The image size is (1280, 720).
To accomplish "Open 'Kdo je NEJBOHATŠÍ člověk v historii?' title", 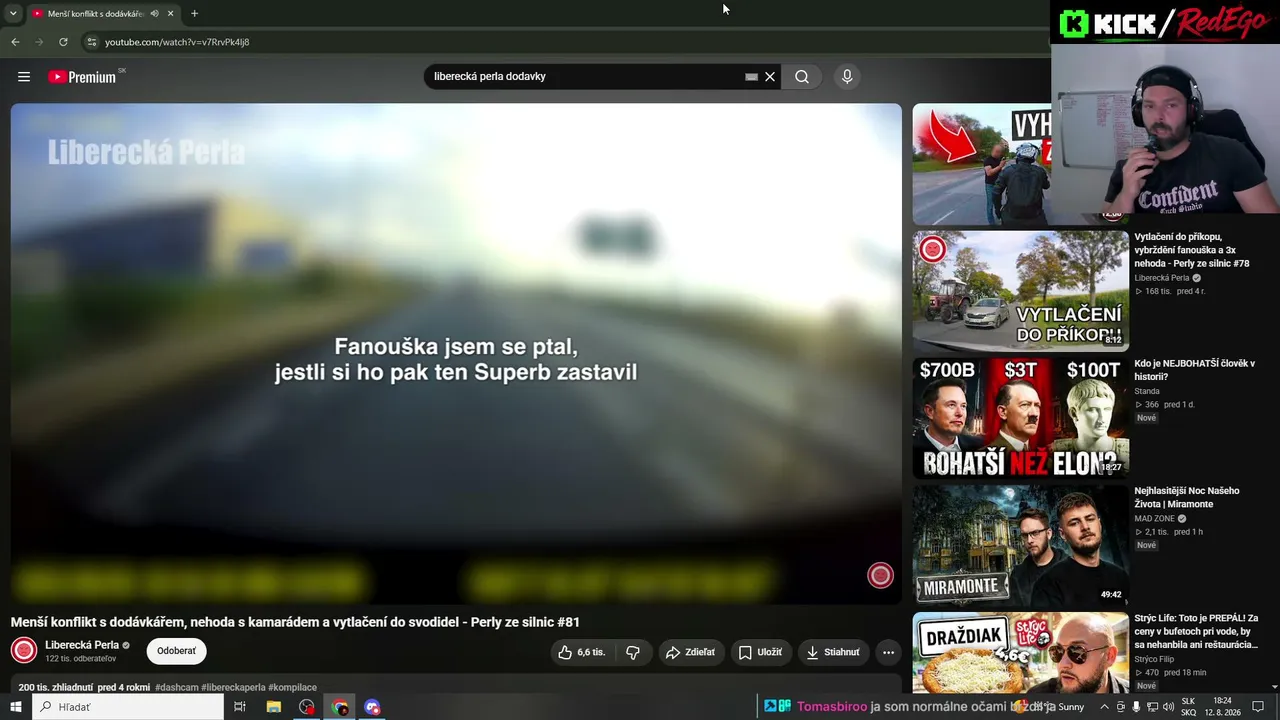I will point(1194,370).
